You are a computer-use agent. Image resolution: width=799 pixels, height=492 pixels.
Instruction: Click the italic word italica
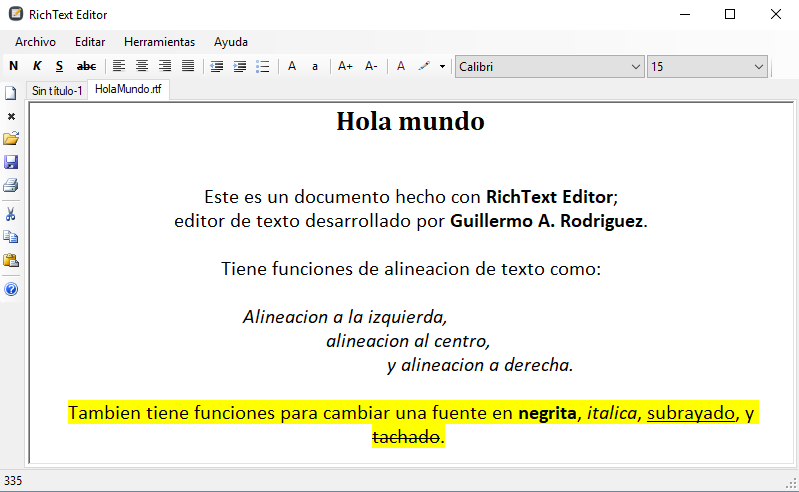pyautogui.click(x=612, y=413)
